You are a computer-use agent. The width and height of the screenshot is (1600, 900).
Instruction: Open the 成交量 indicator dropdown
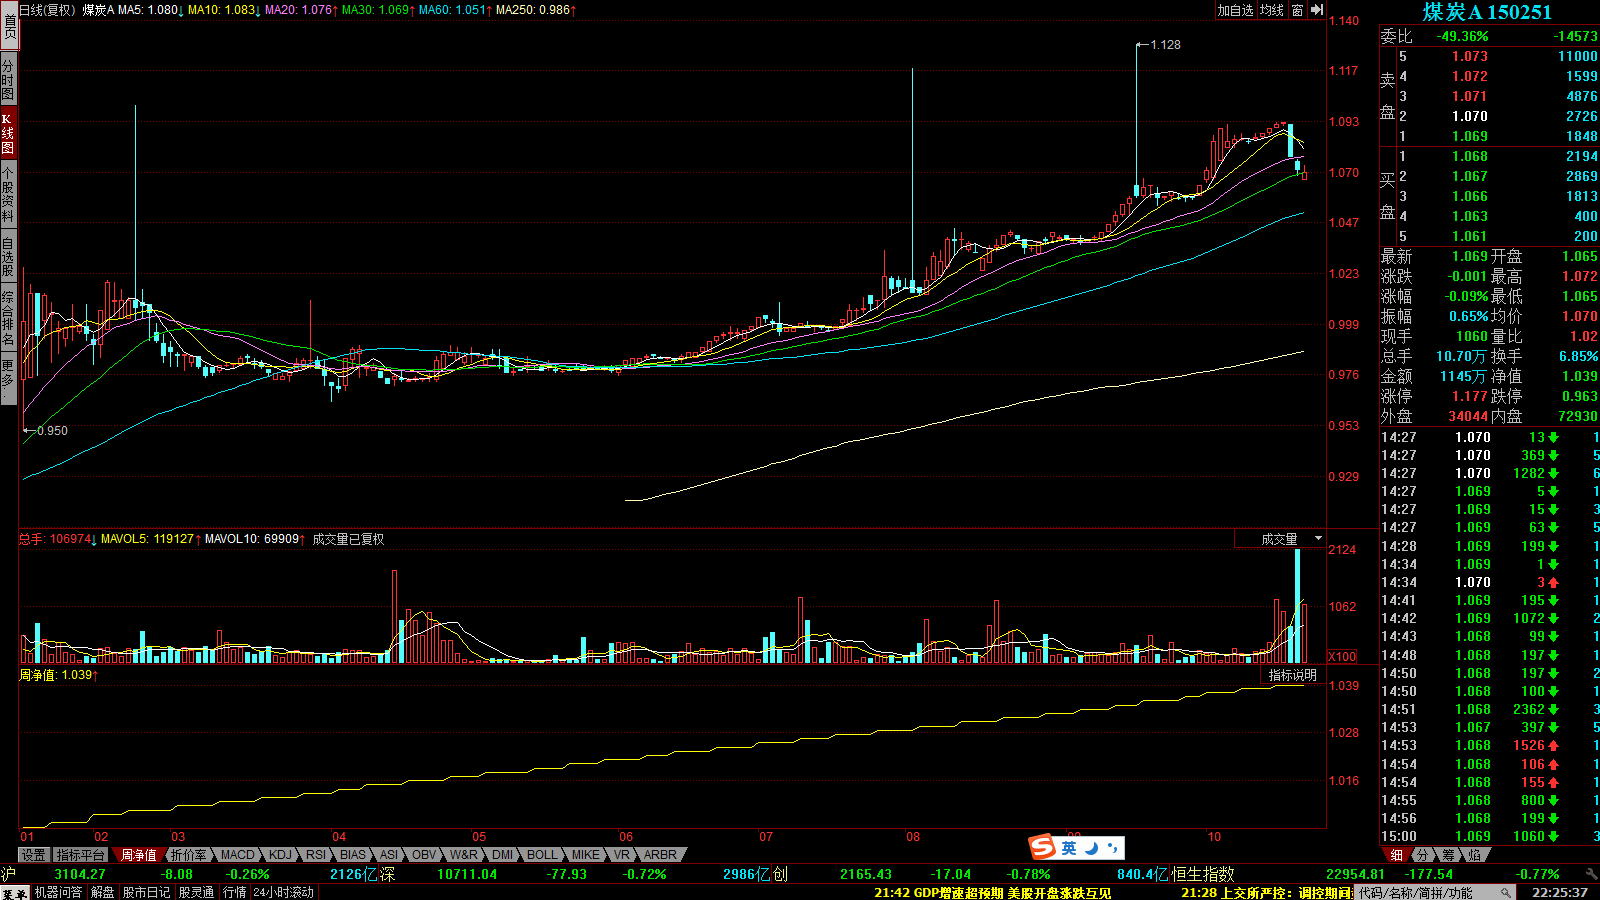coord(1280,539)
